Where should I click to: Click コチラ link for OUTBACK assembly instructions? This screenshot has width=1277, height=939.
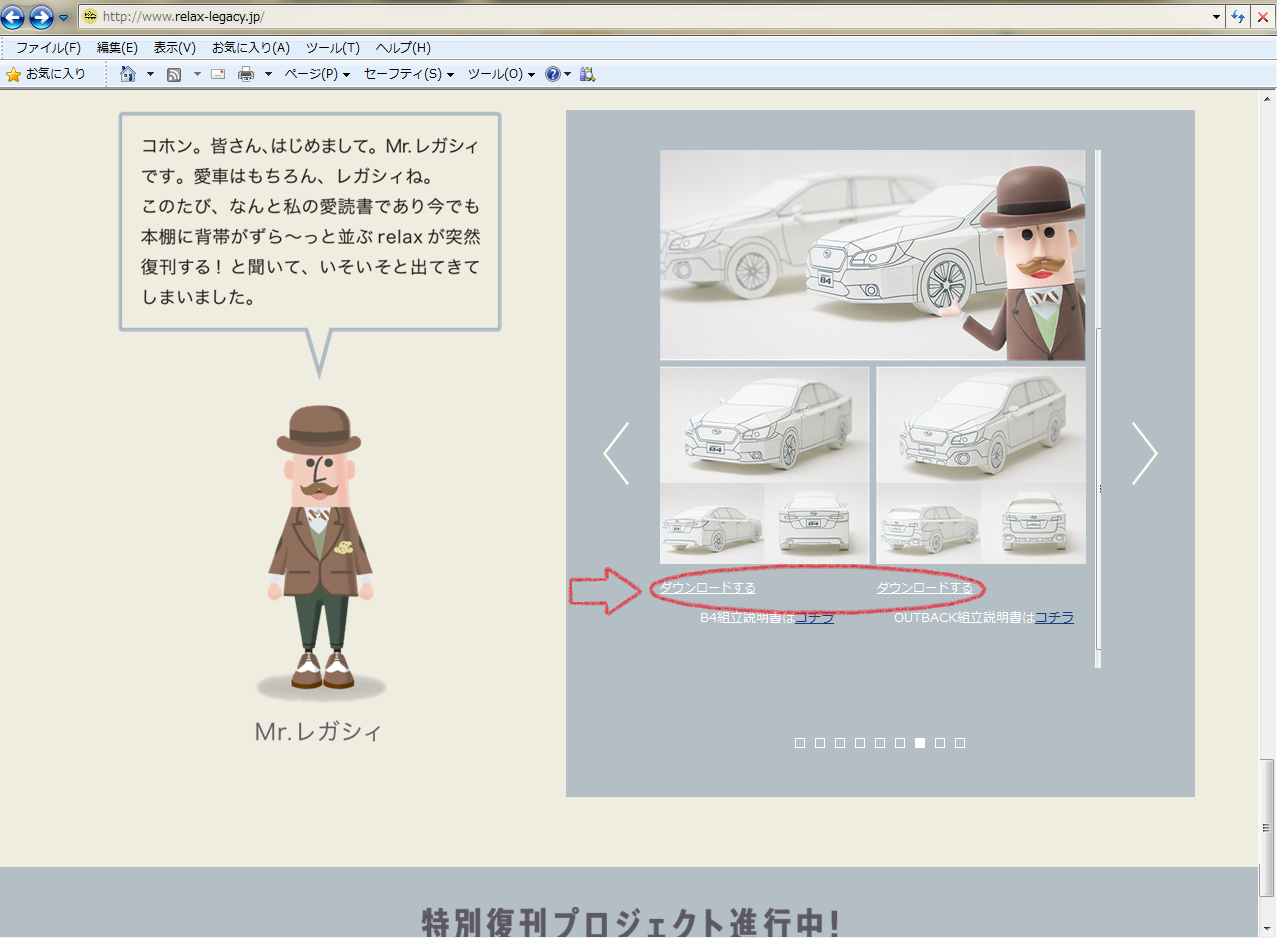coord(1054,618)
